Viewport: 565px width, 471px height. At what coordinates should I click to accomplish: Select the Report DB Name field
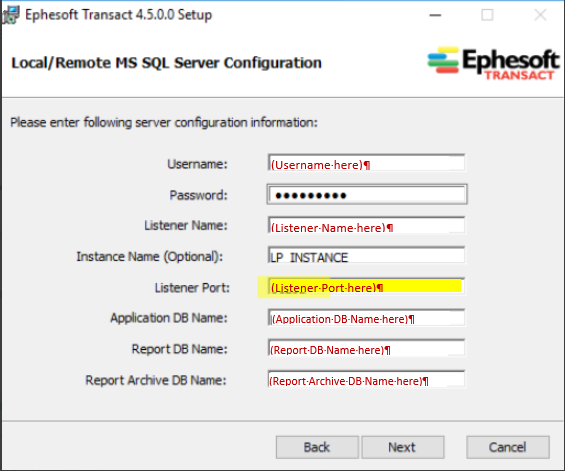click(x=366, y=349)
